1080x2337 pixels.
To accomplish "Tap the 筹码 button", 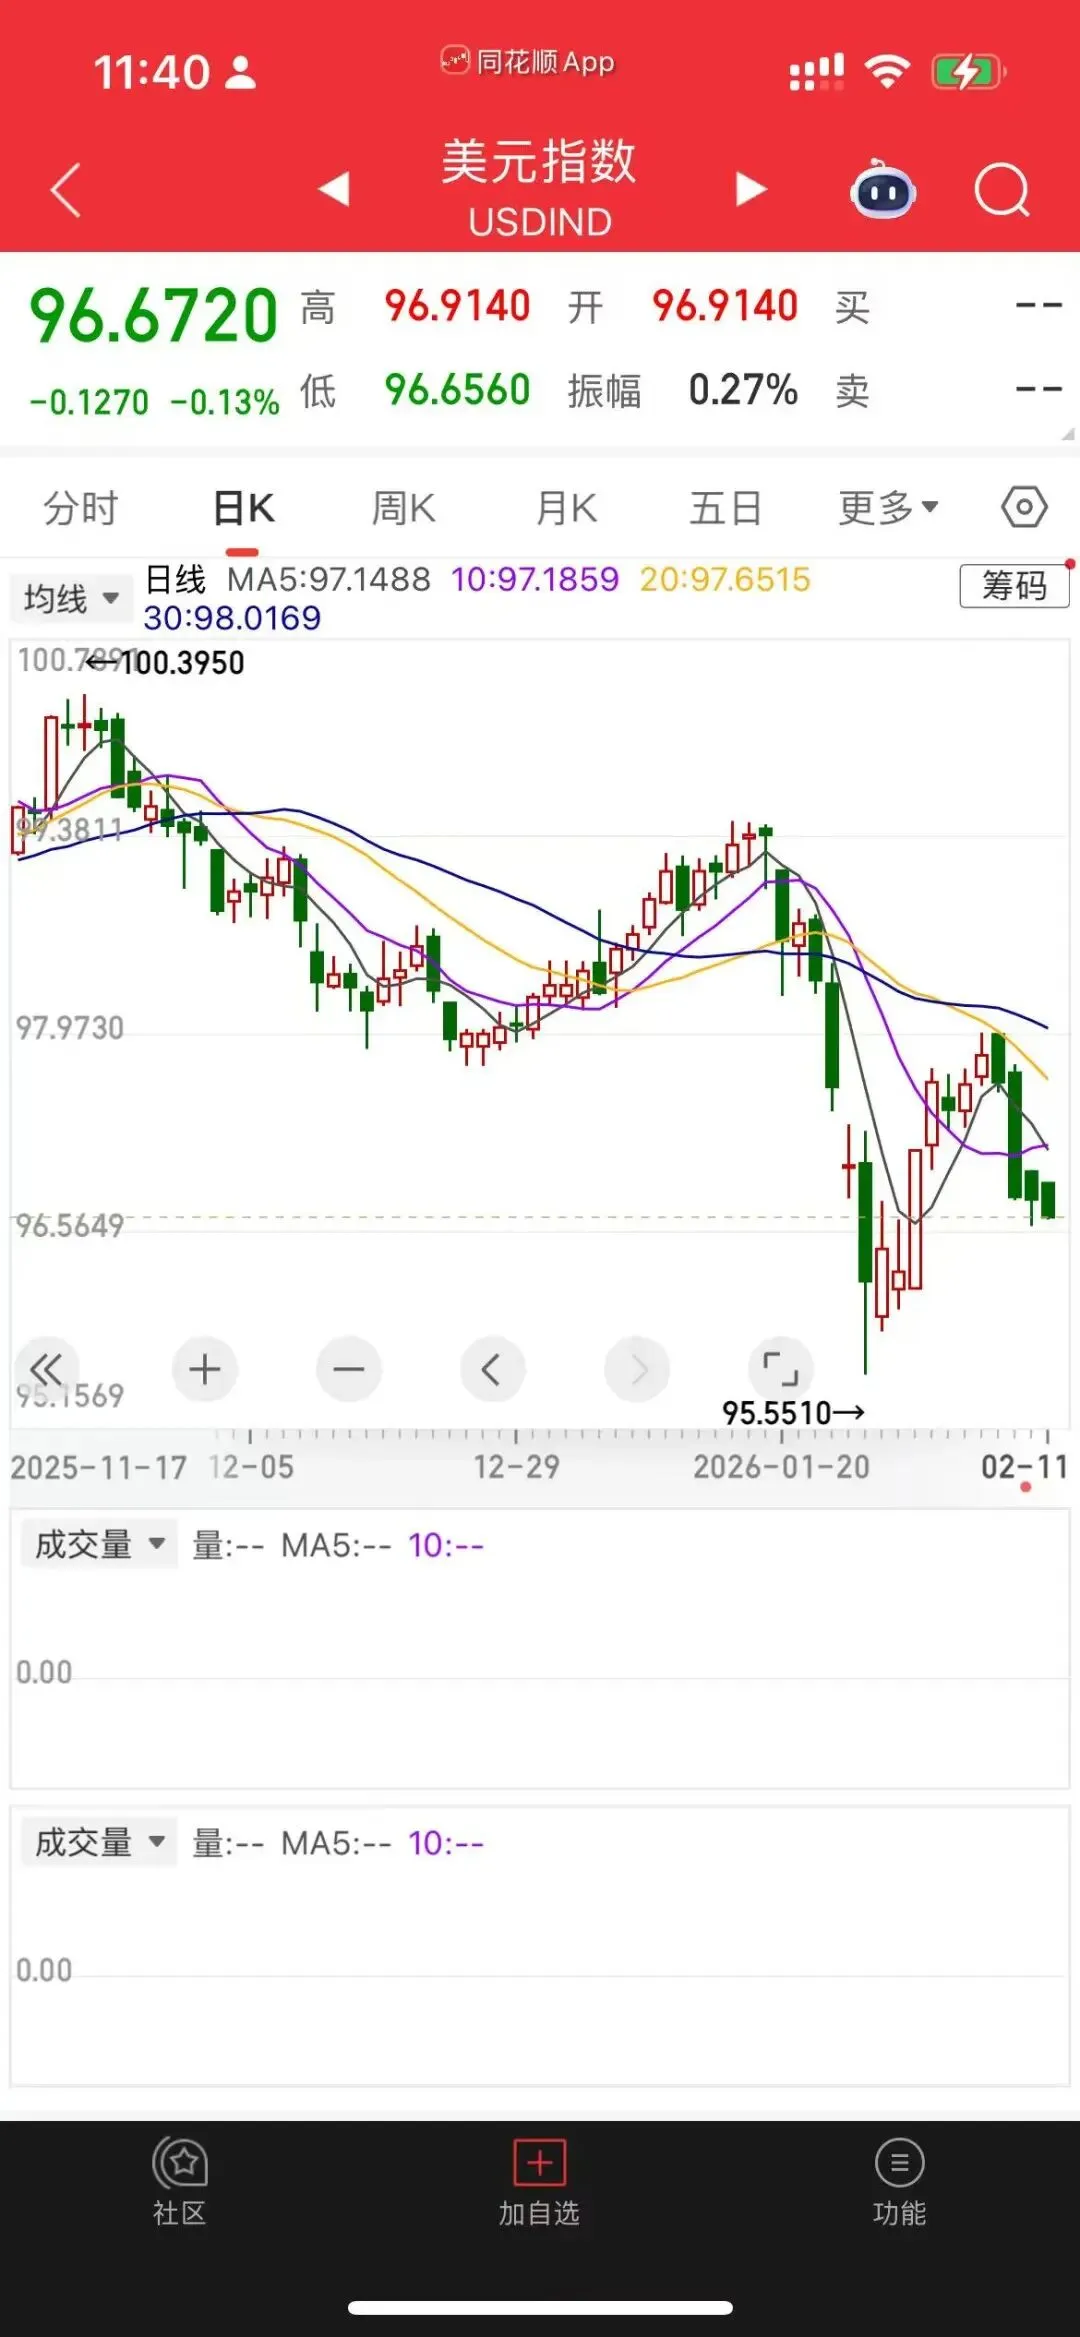I will pyautogui.click(x=1013, y=586).
